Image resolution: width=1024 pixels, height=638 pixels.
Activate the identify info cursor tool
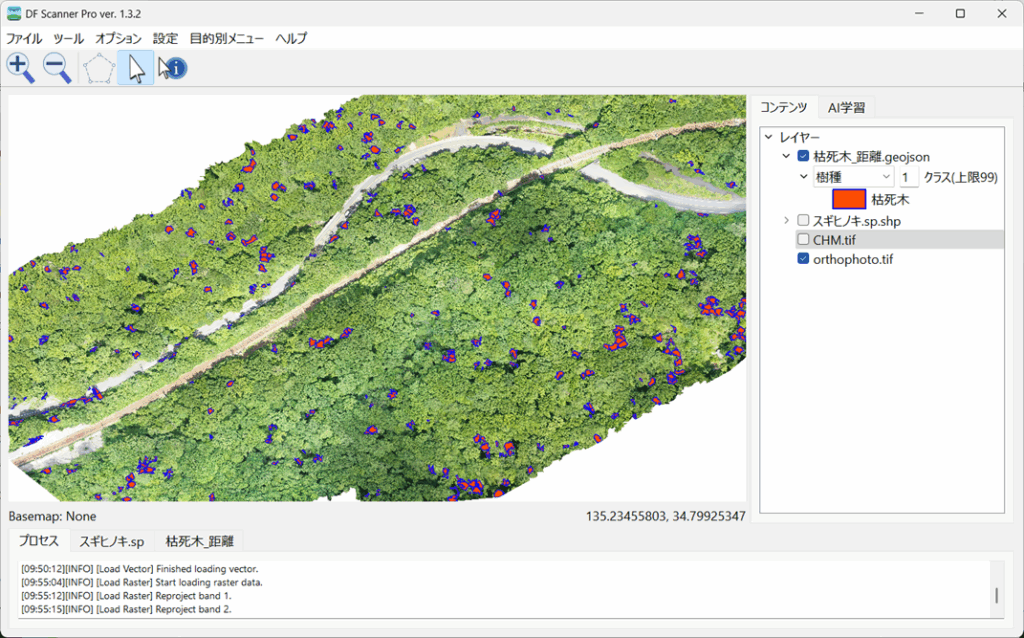point(173,68)
